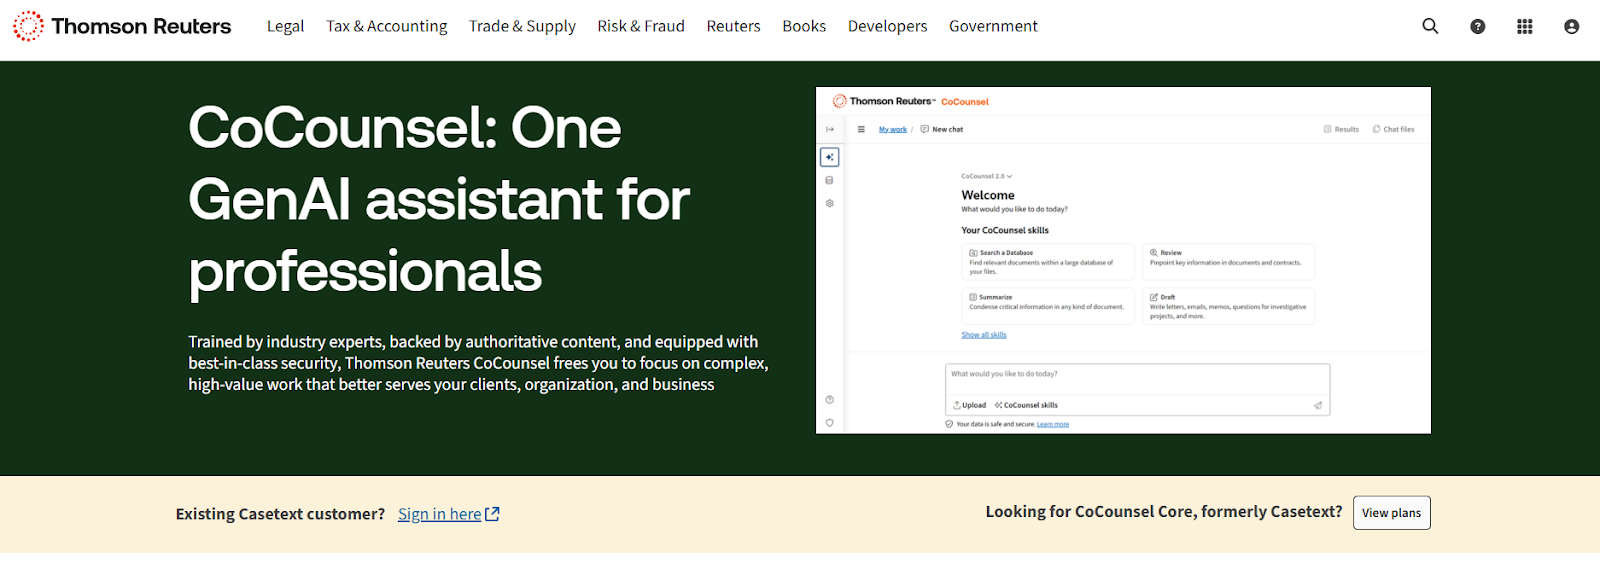
Task: Click the settings gear sidebar icon in preview
Action: pos(829,203)
